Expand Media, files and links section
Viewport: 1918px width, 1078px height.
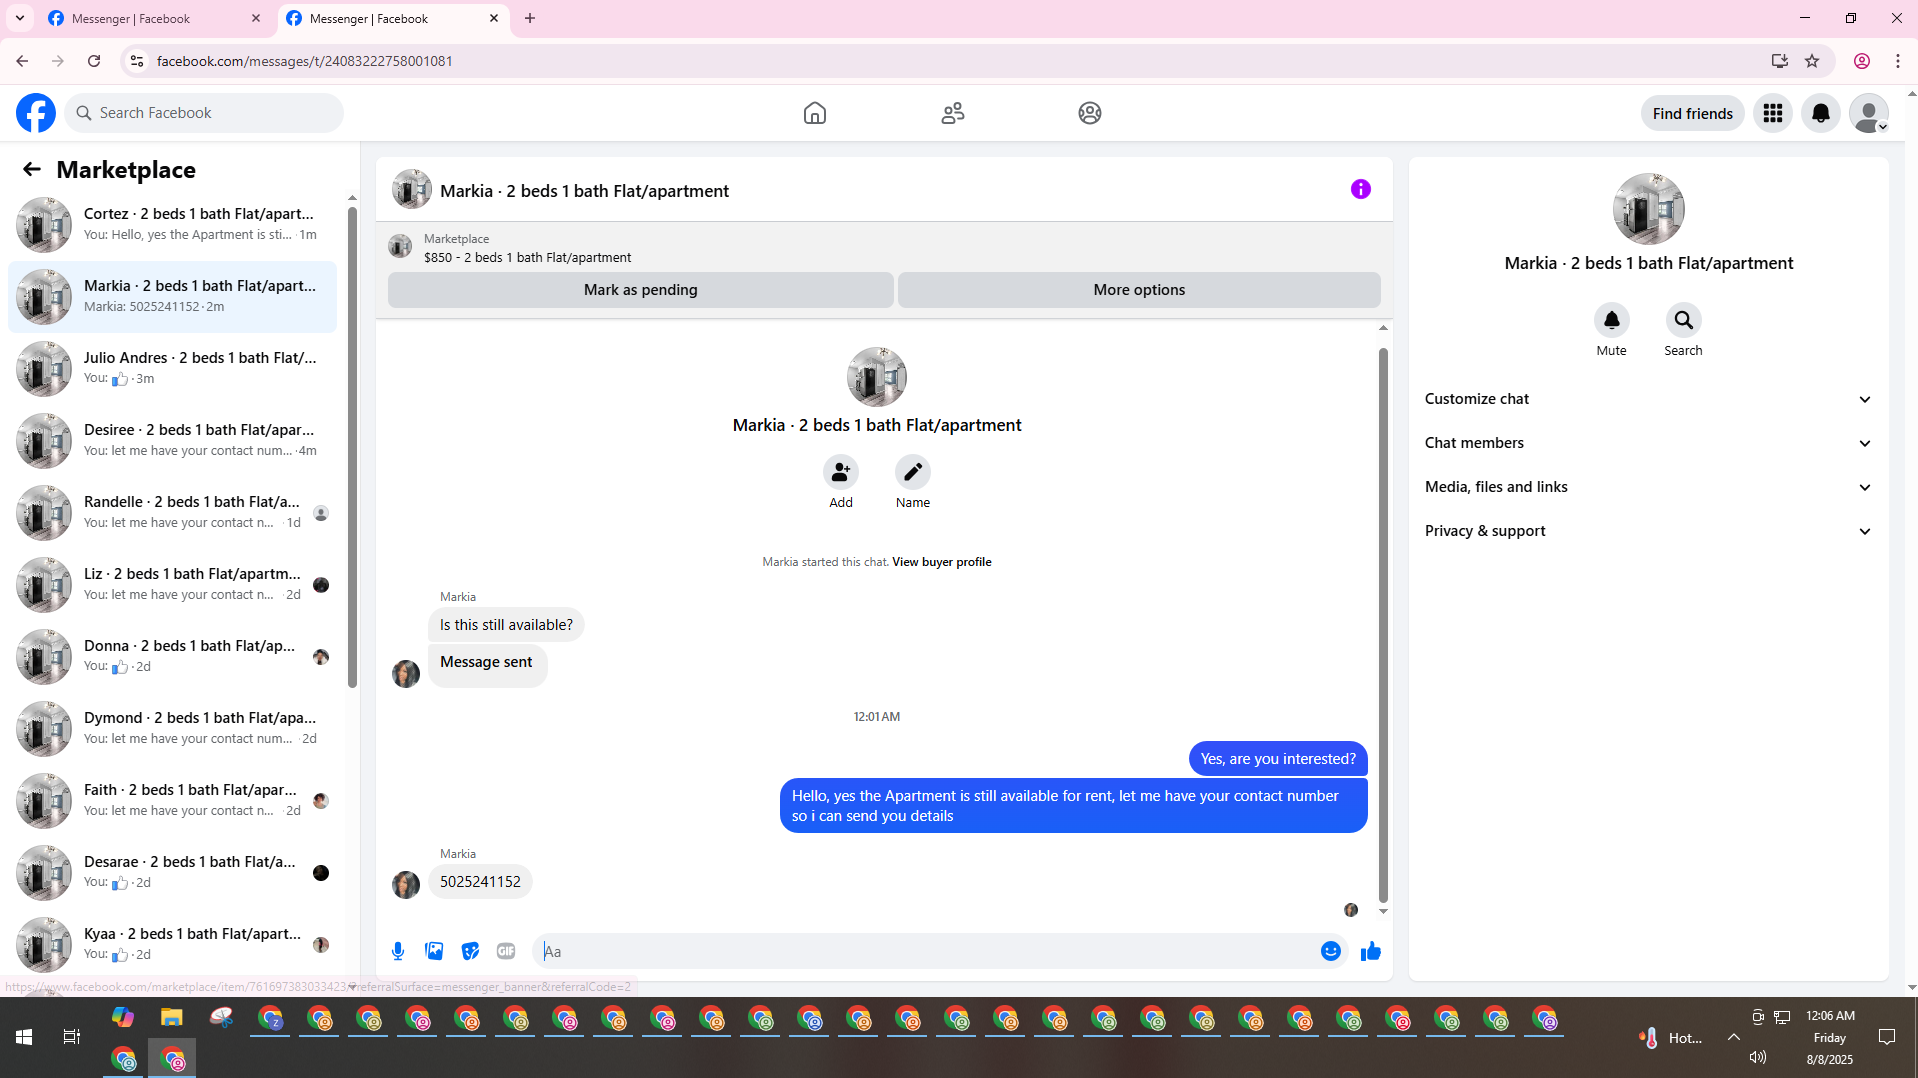(1648, 487)
